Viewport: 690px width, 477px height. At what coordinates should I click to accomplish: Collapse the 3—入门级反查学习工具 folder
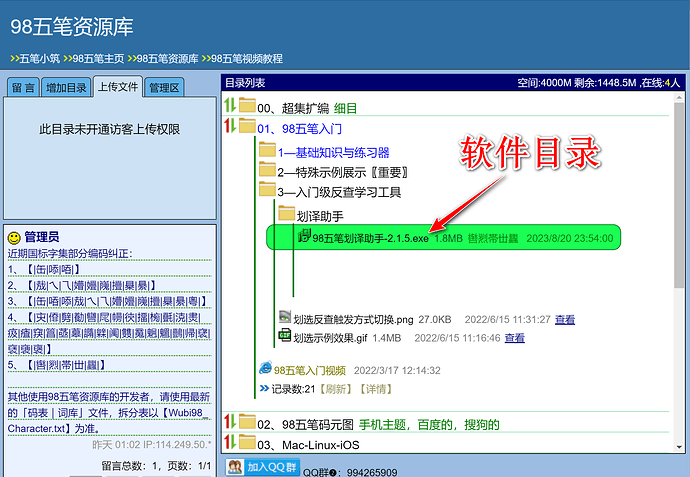(x=339, y=191)
